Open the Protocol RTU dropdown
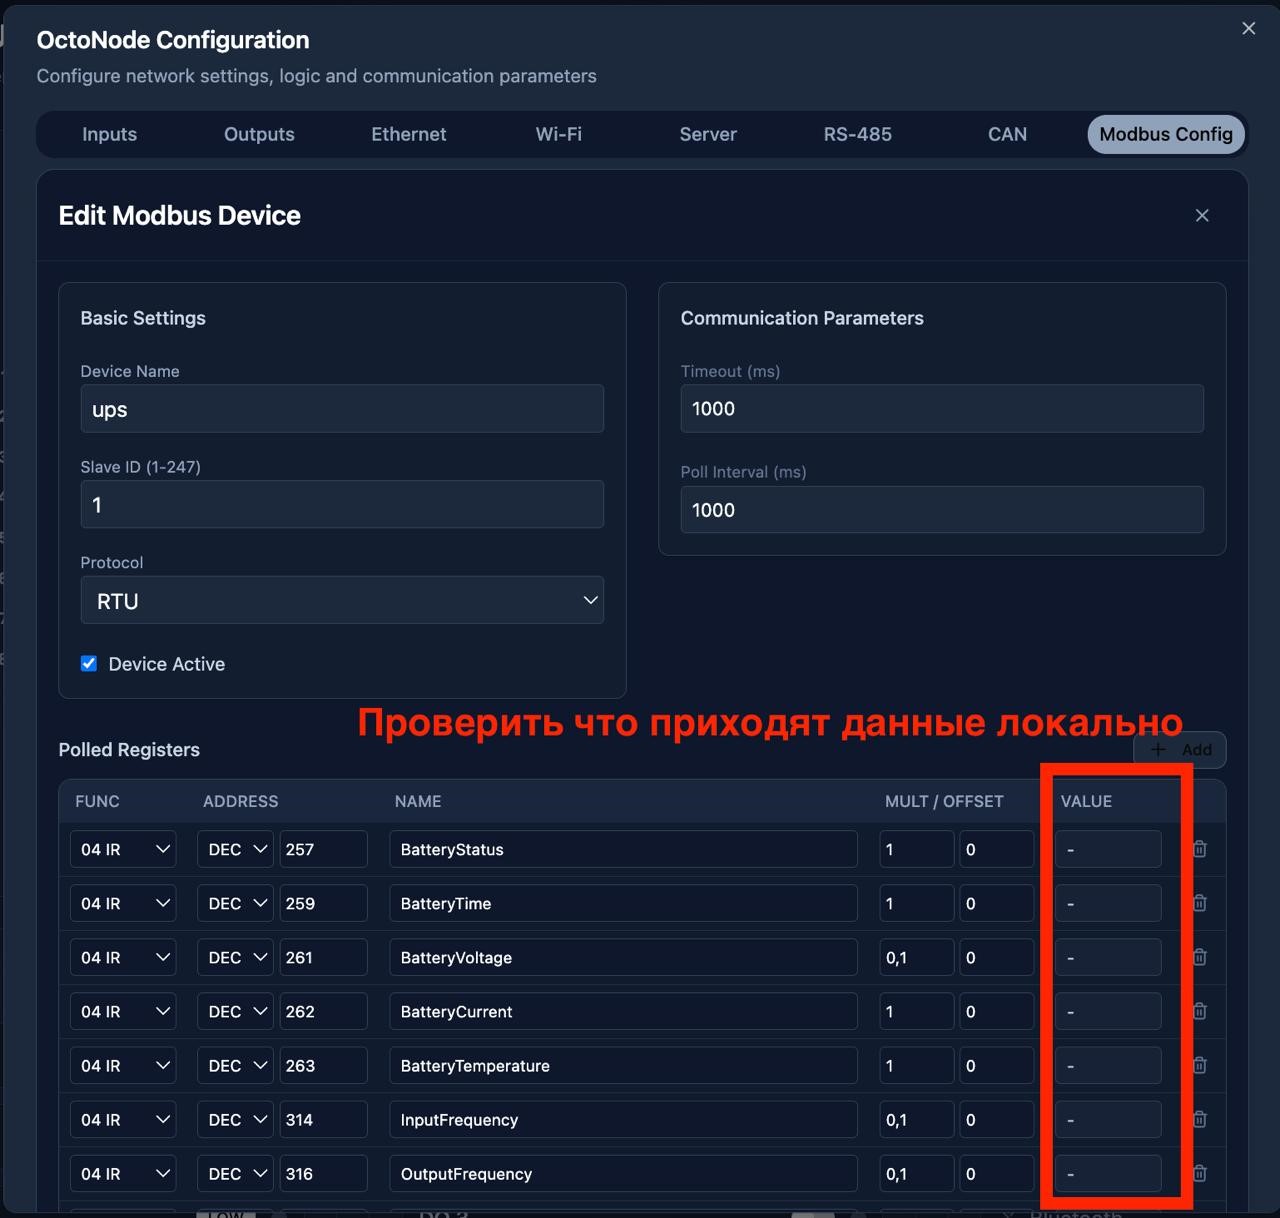This screenshot has height=1218, width=1280. pyautogui.click(x=342, y=600)
